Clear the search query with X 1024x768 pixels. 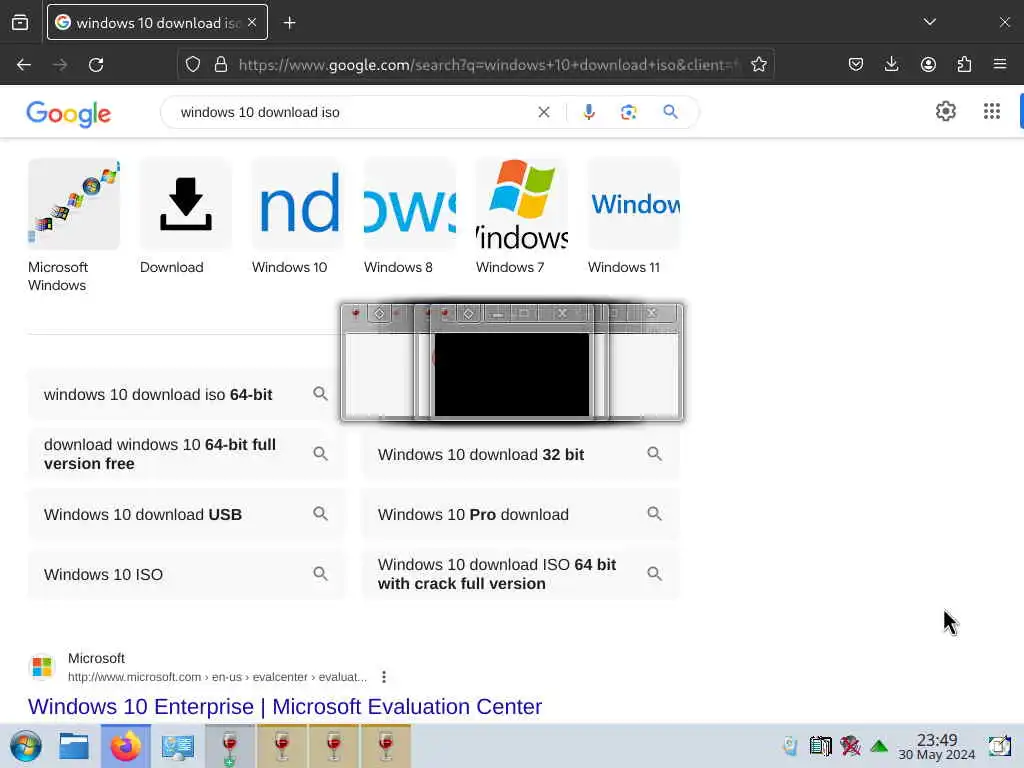point(543,112)
